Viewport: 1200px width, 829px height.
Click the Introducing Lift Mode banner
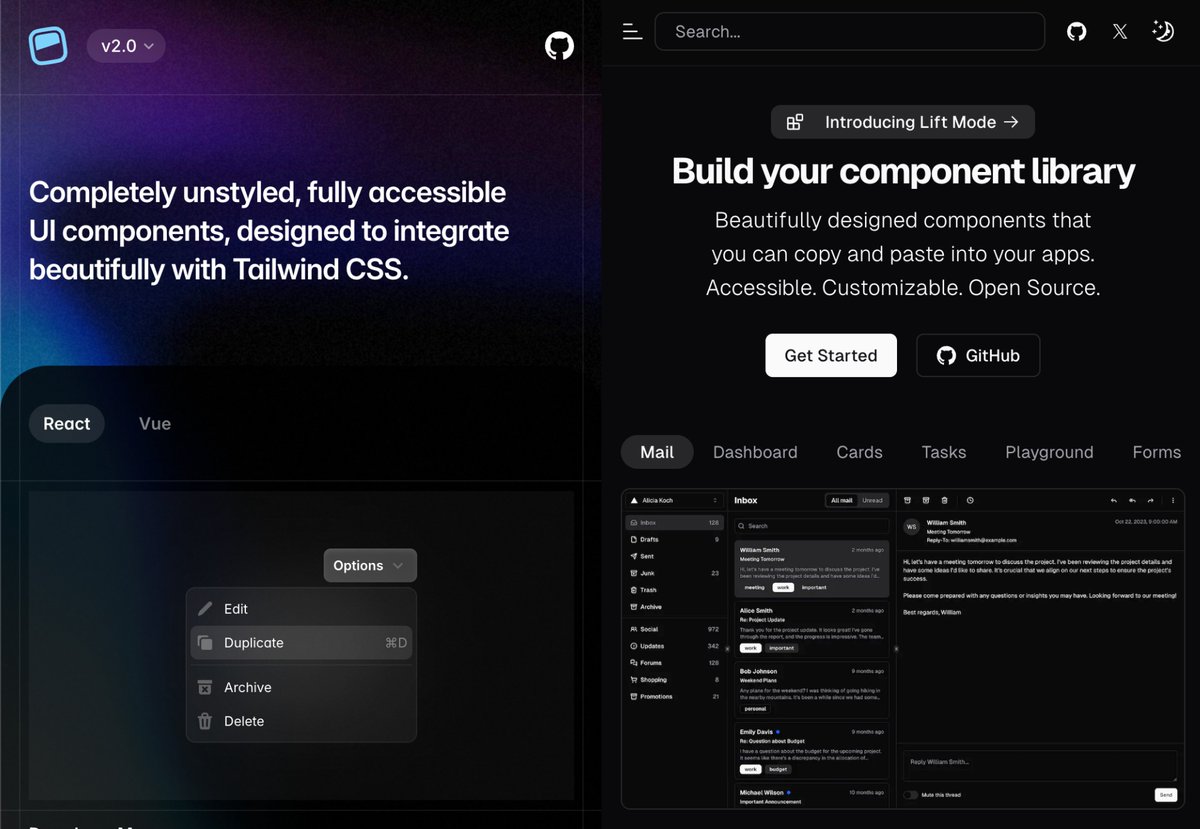pos(903,122)
